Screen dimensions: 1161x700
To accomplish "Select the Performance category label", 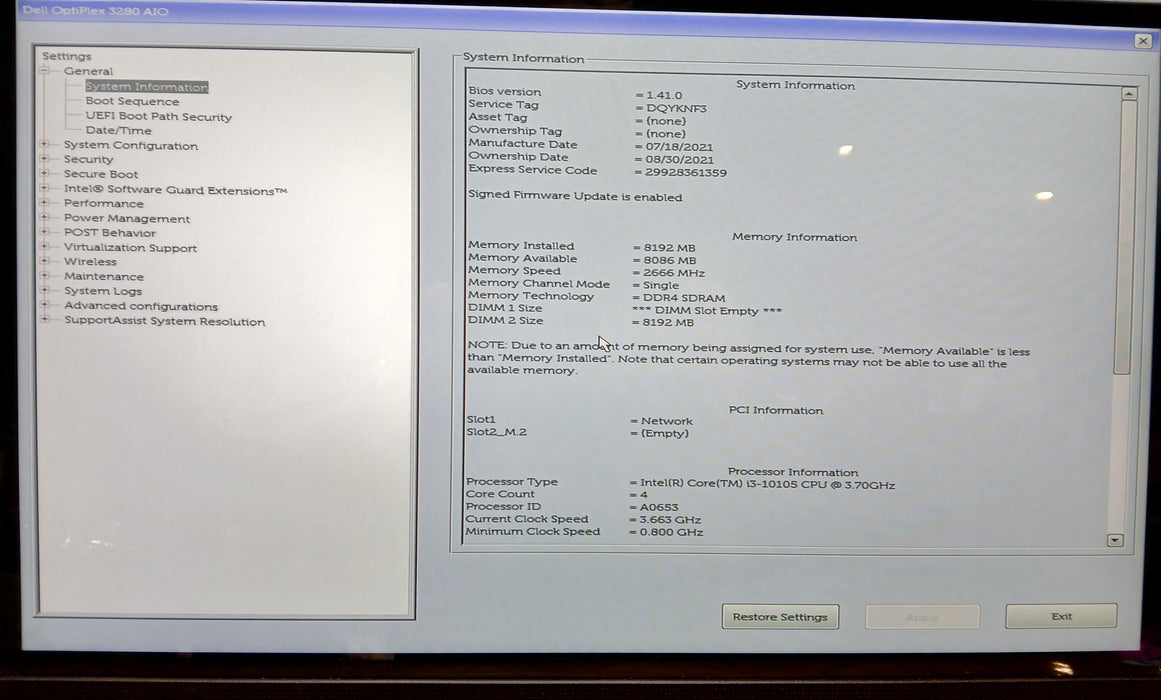I will (104, 203).
